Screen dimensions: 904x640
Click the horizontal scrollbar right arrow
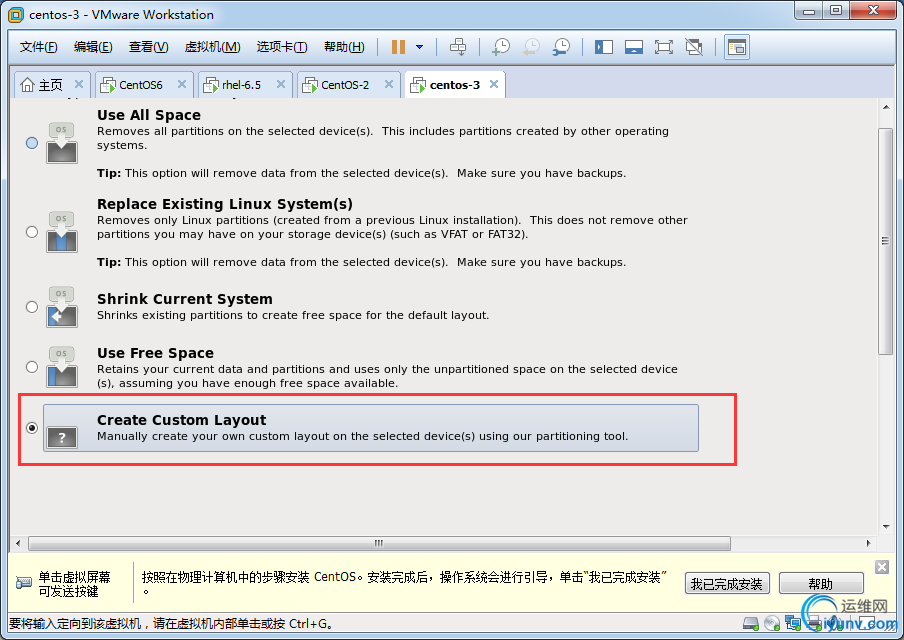click(868, 544)
